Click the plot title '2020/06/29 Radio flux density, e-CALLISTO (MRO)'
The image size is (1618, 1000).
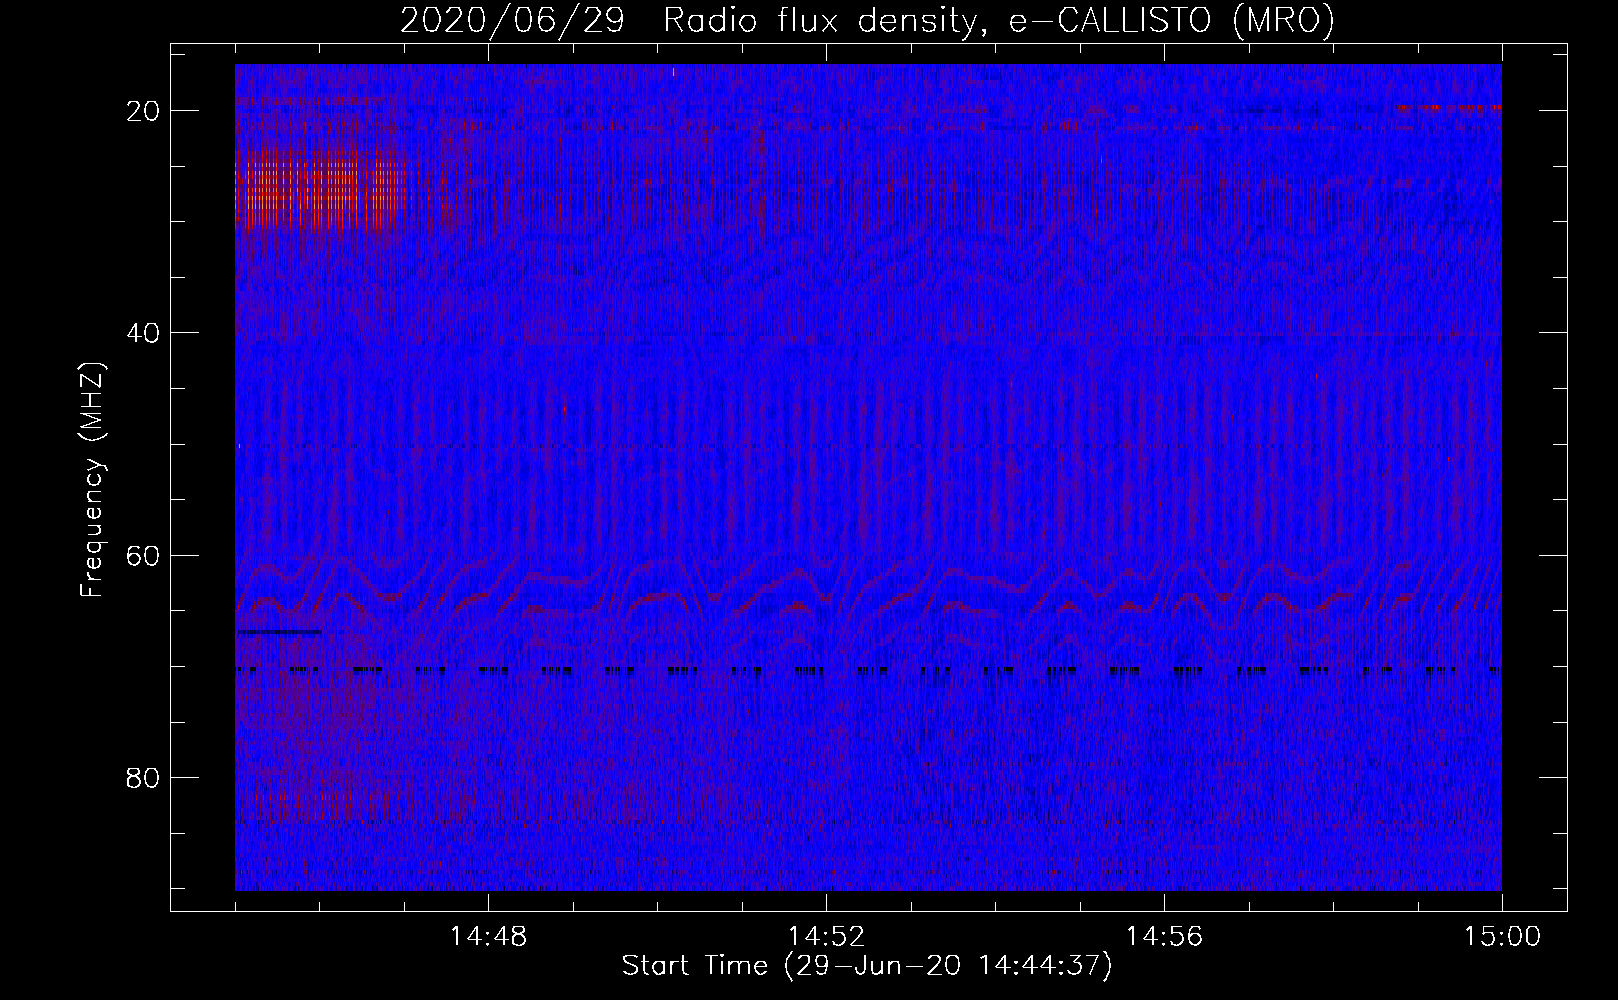(x=867, y=20)
